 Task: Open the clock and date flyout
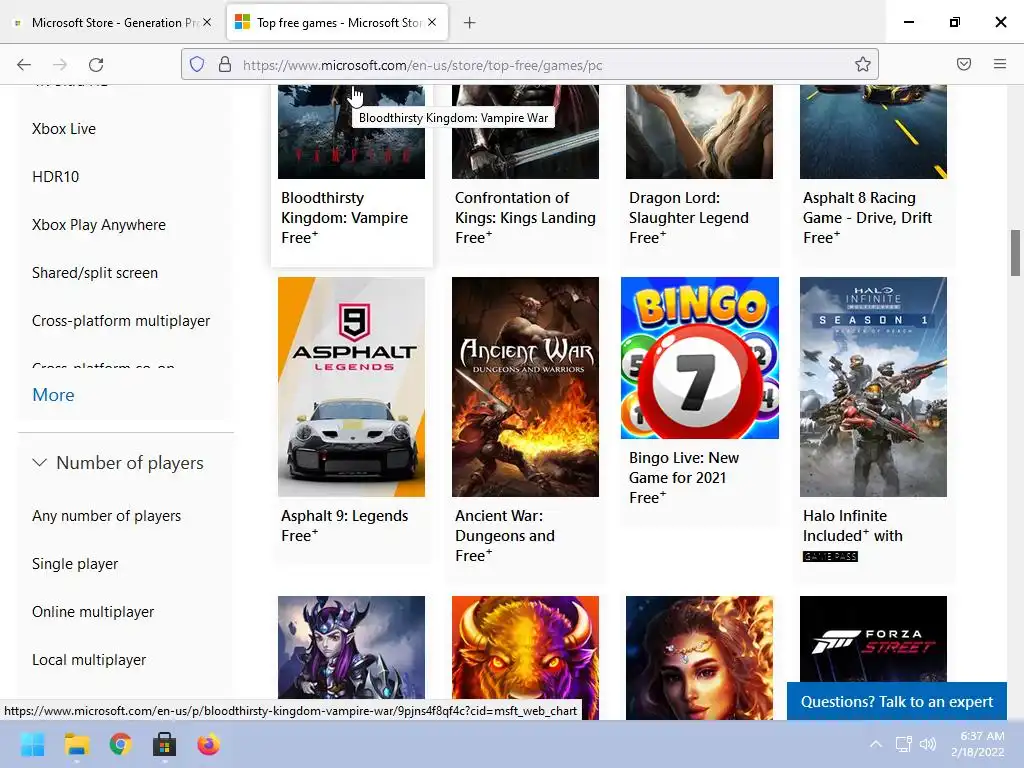click(978, 744)
